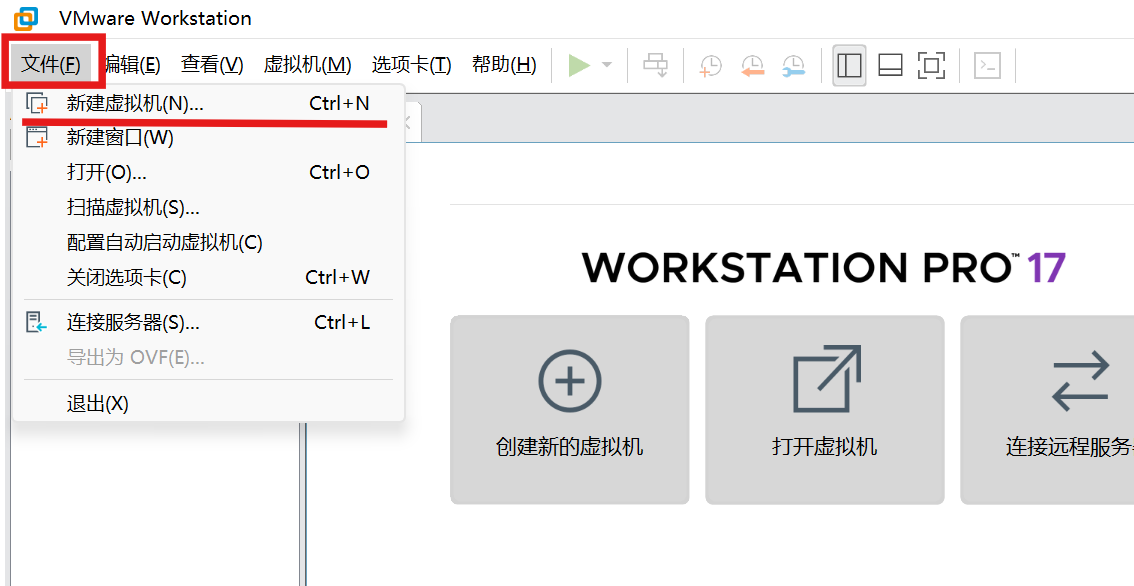Image resolution: width=1134 pixels, height=586 pixels.
Task: Select 新建虚拟机(N)... menu entry
Action: coord(135,103)
